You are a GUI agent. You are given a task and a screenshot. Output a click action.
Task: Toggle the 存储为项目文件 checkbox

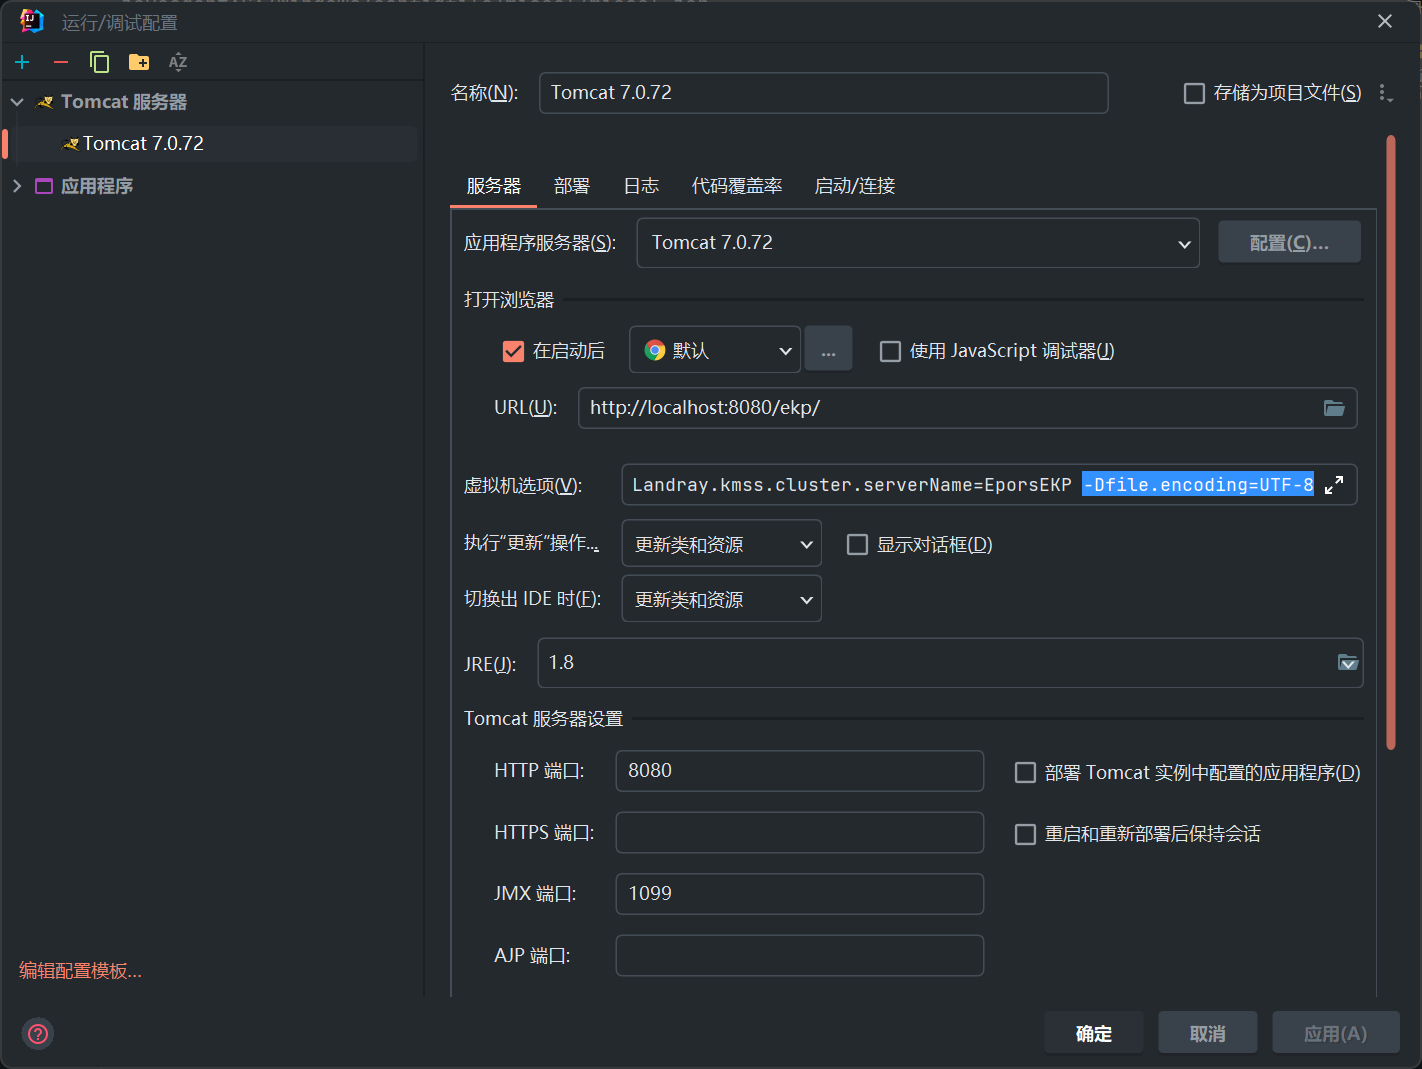pyautogui.click(x=1194, y=93)
